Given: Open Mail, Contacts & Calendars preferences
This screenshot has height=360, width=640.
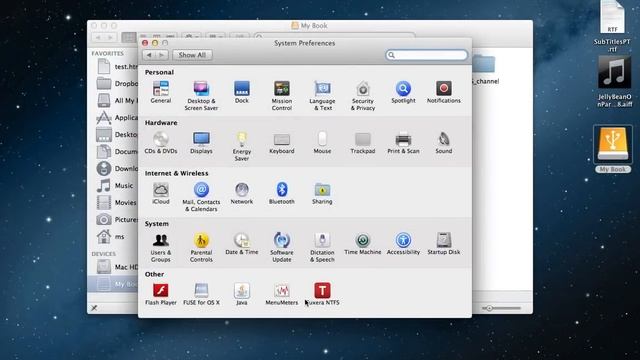Looking at the screenshot, I should [x=201, y=197].
